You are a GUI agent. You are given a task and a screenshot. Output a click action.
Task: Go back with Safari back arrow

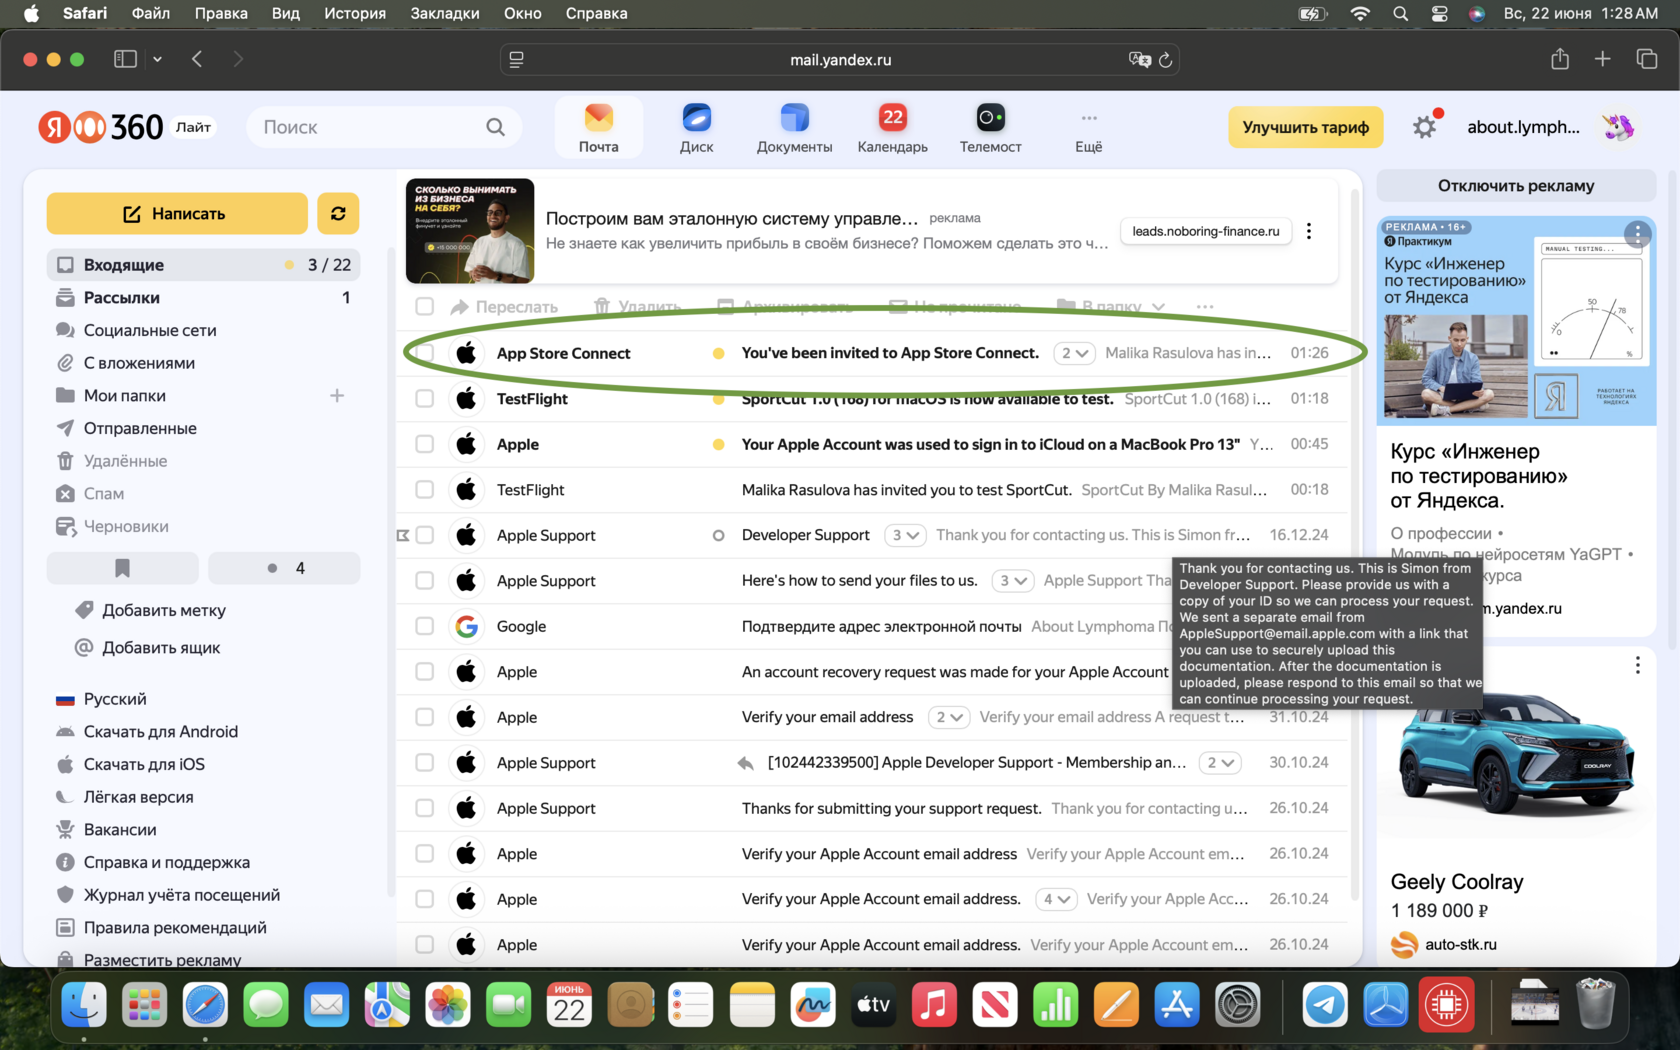197,59
